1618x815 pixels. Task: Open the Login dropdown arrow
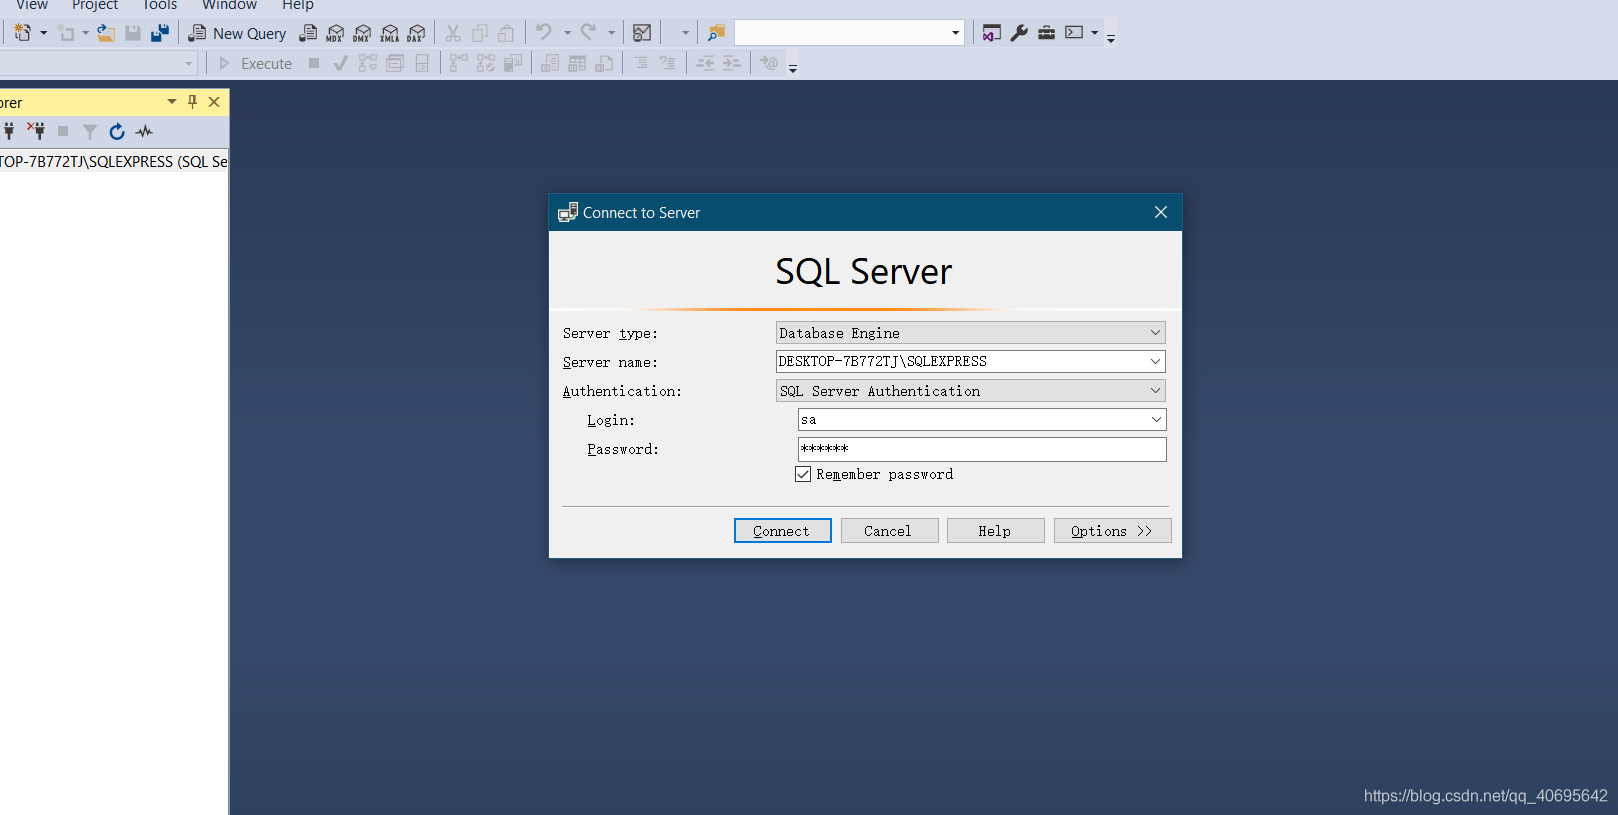1156,420
